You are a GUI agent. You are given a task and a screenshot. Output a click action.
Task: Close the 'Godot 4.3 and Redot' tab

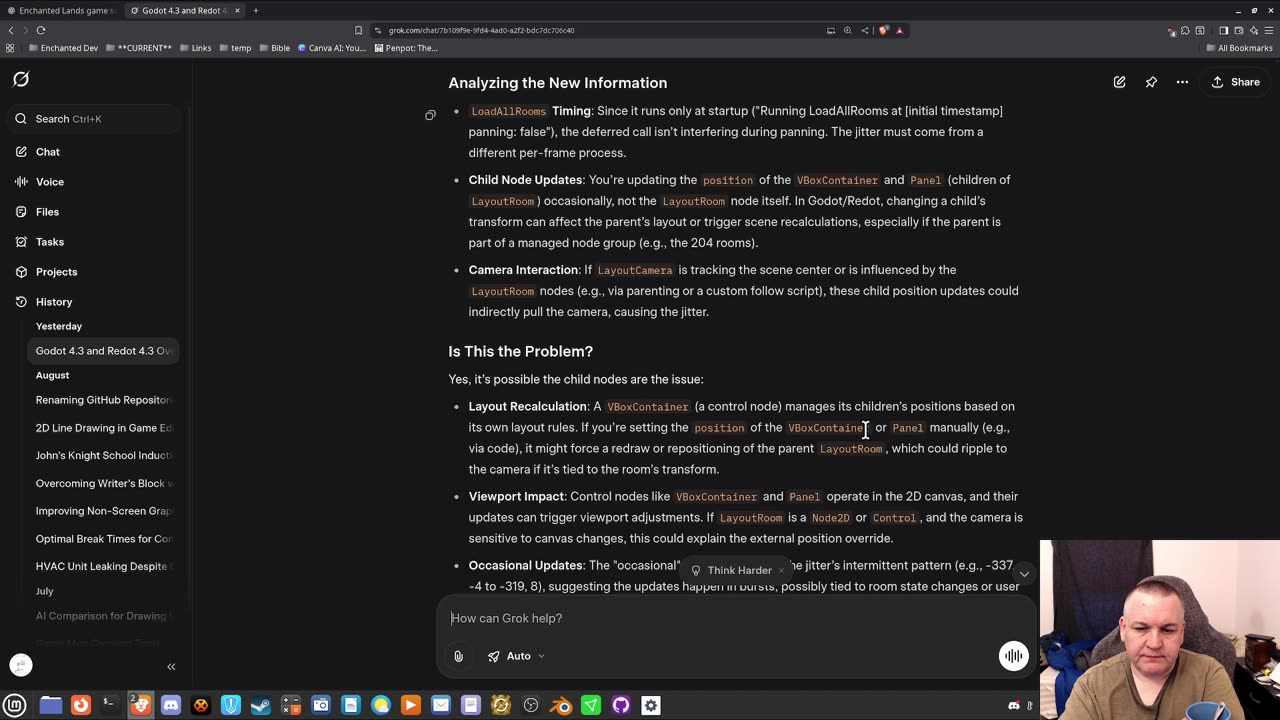click(236, 10)
